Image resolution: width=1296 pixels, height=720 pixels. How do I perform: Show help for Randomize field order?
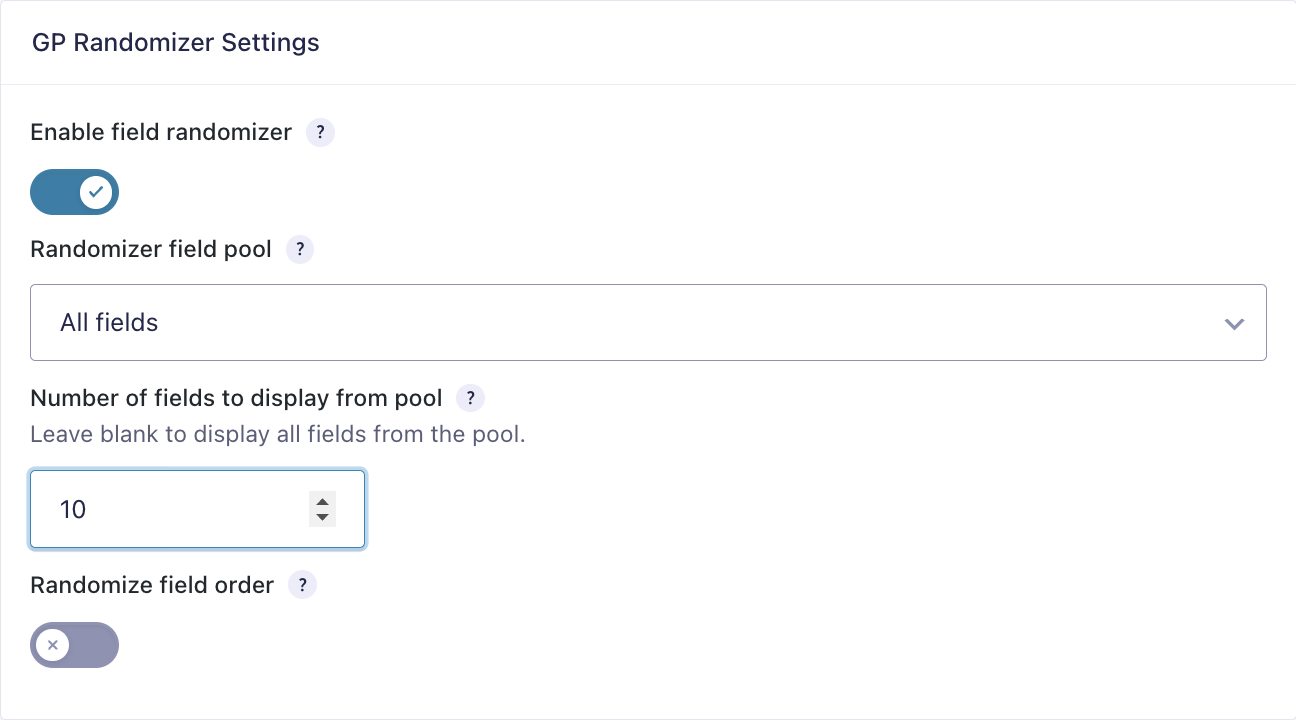pos(302,585)
